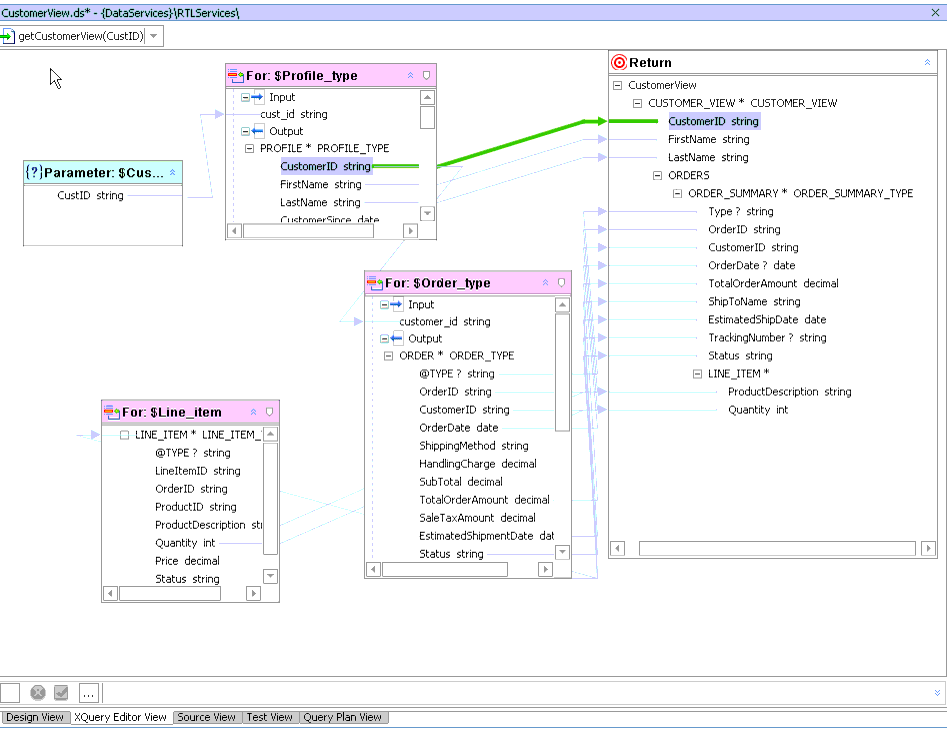Click the getCustomerView function arrow icon
Image resolution: width=951 pixels, height=731 pixels.
pyautogui.click(x=7, y=36)
